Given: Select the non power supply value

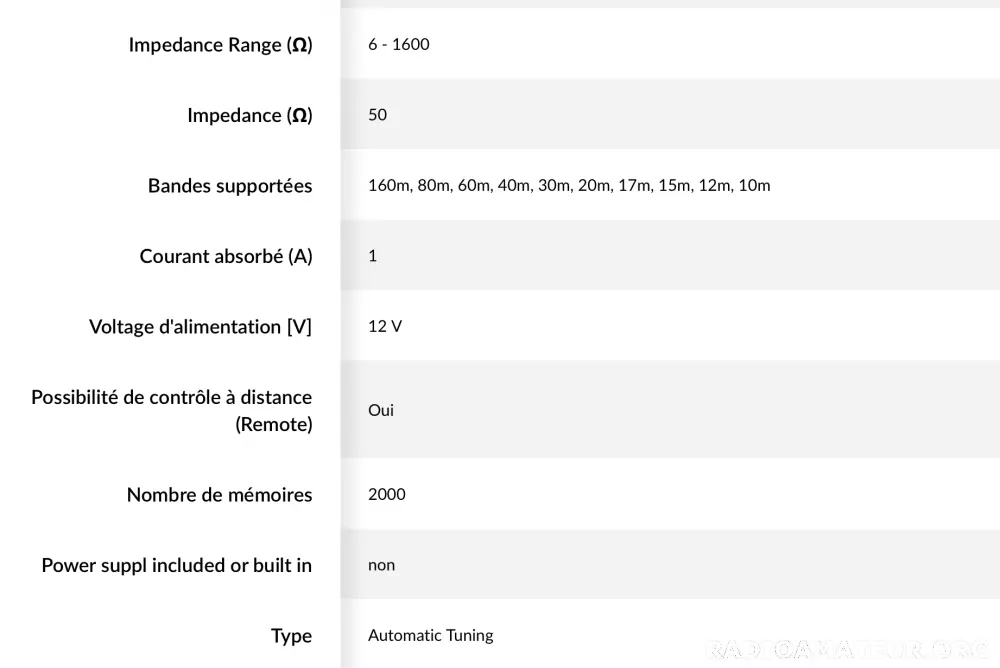Looking at the screenshot, I should point(381,565).
